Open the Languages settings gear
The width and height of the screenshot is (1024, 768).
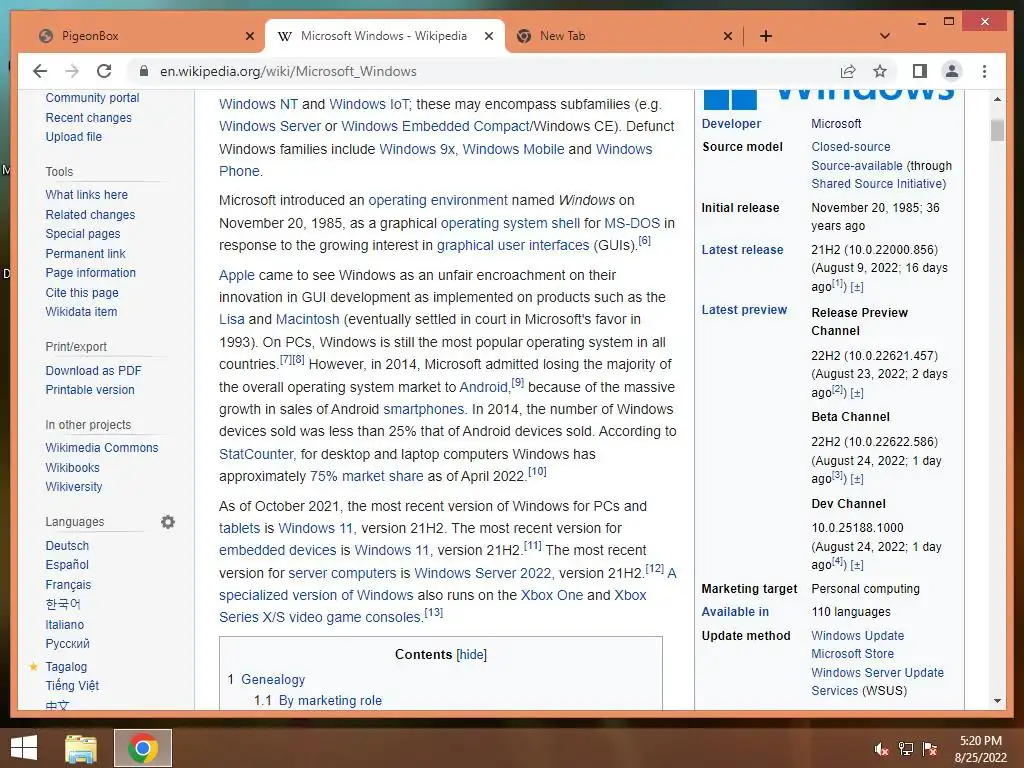(x=168, y=522)
